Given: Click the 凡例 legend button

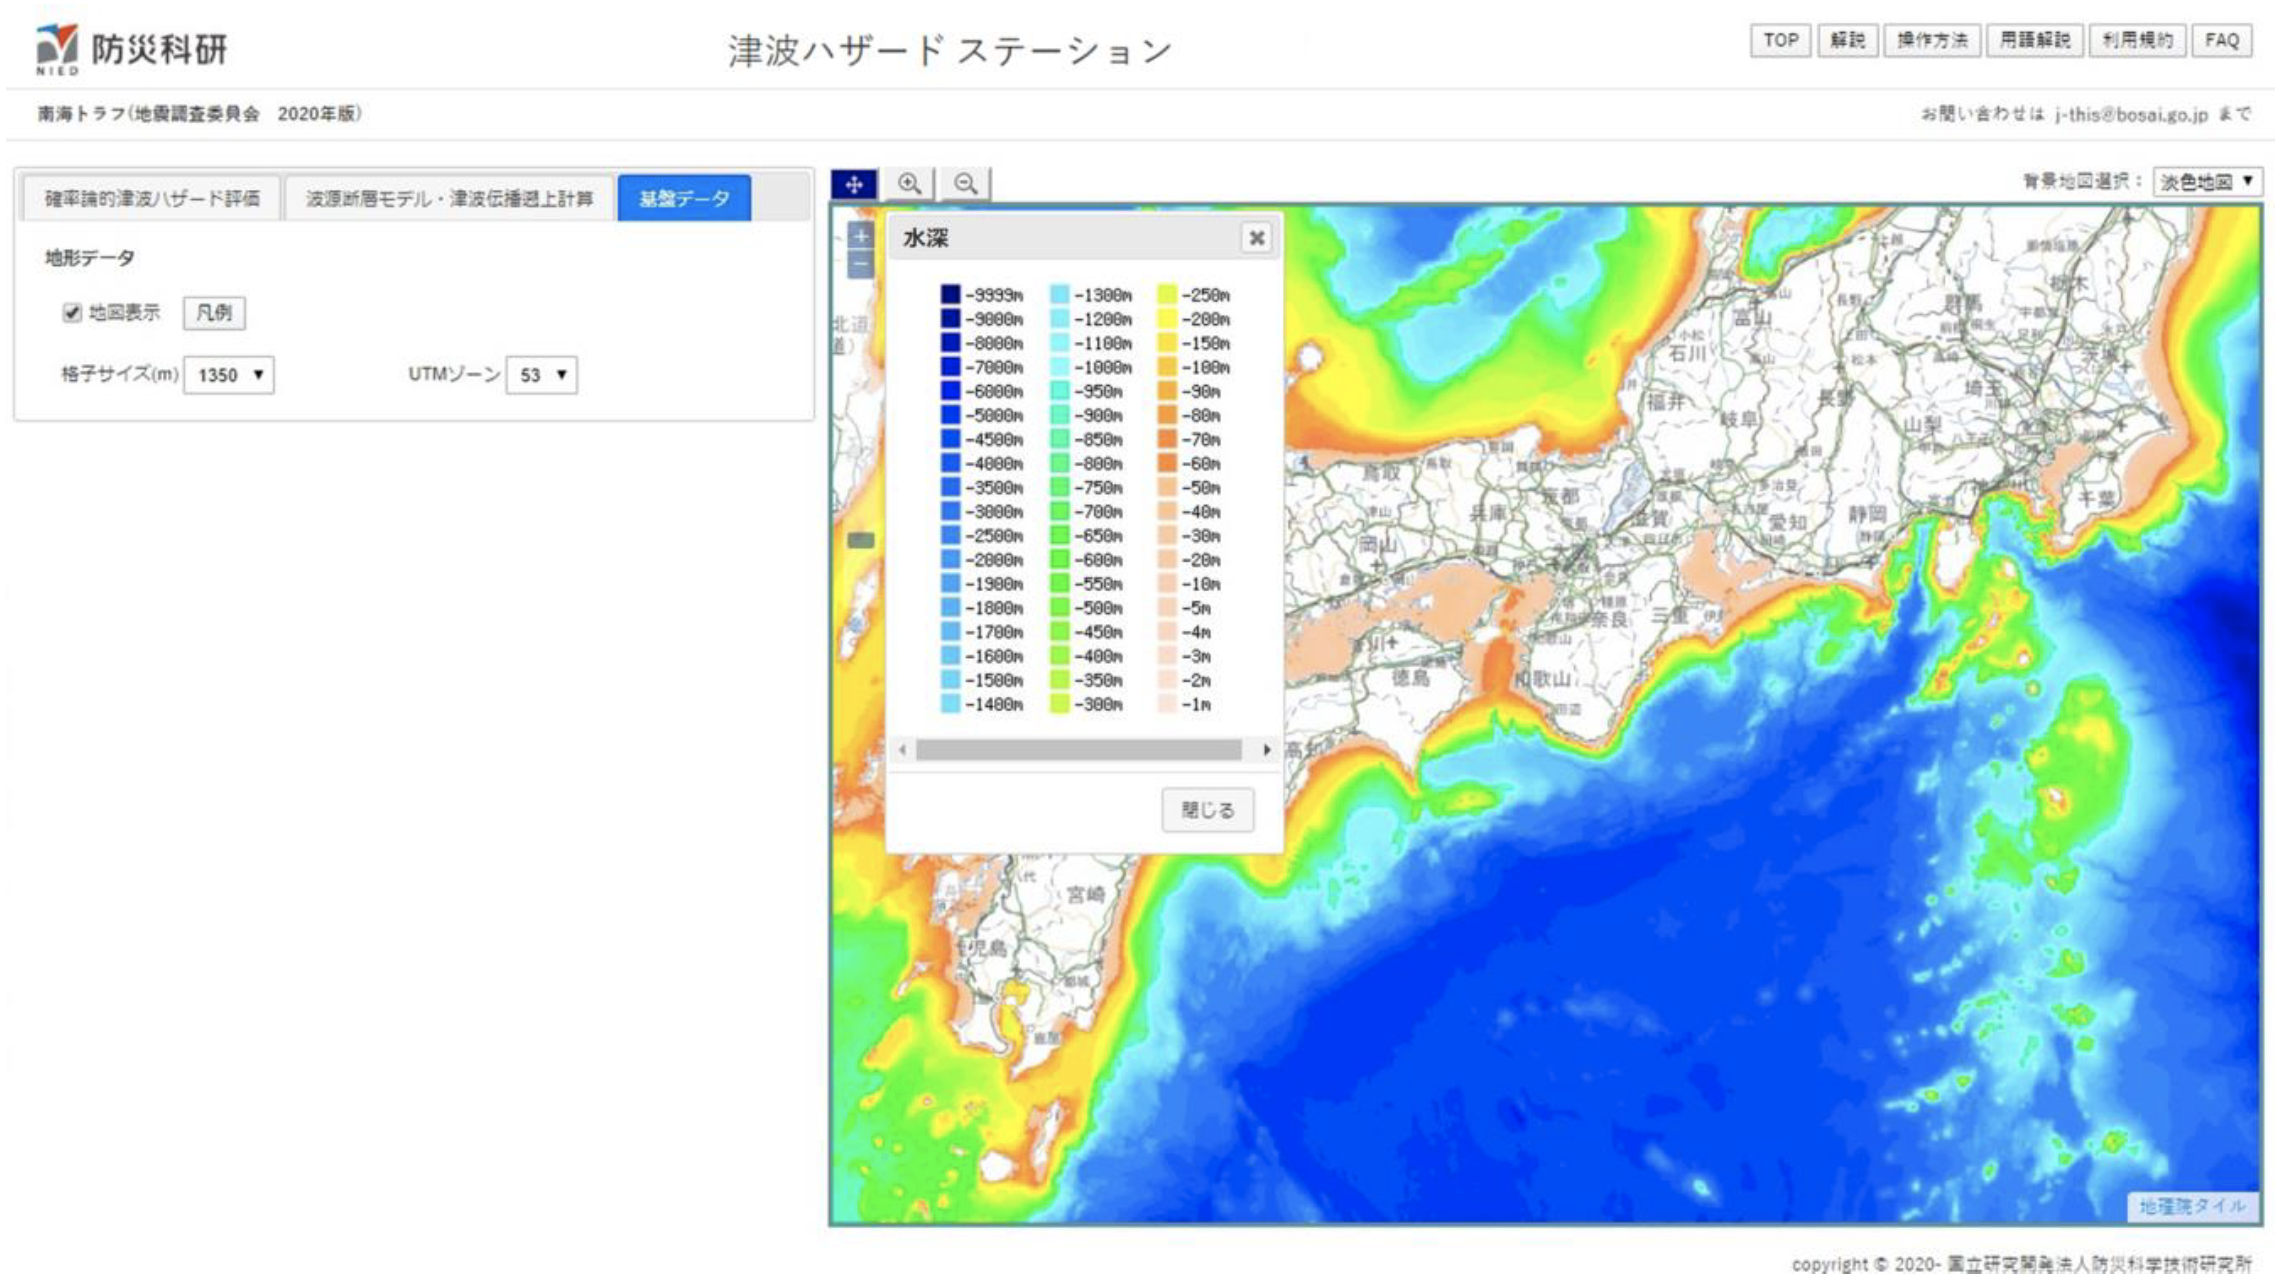Looking at the screenshot, I should point(214,313).
